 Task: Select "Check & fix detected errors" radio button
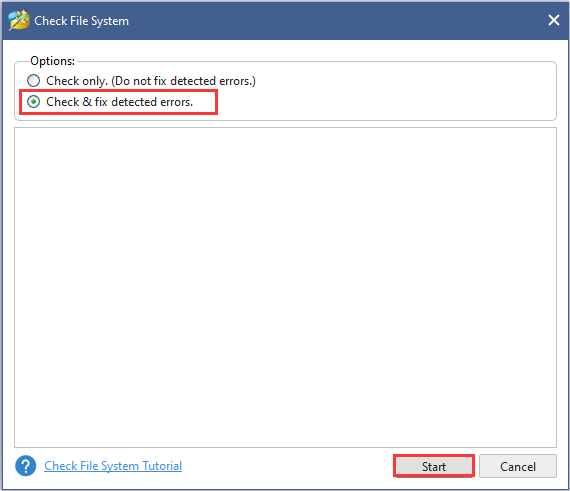33,102
